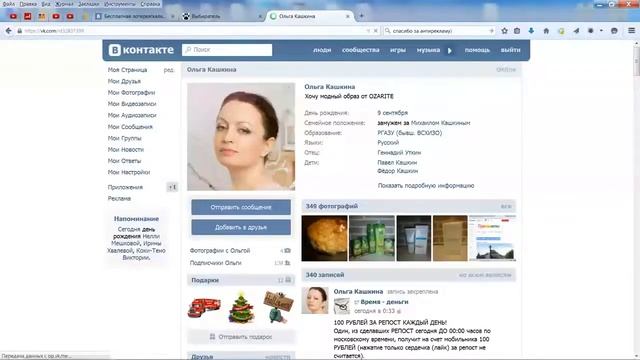The width and height of the screenshot is (640, 360).
Task: Click Отправить подарок button
Action: click(241, 337)
